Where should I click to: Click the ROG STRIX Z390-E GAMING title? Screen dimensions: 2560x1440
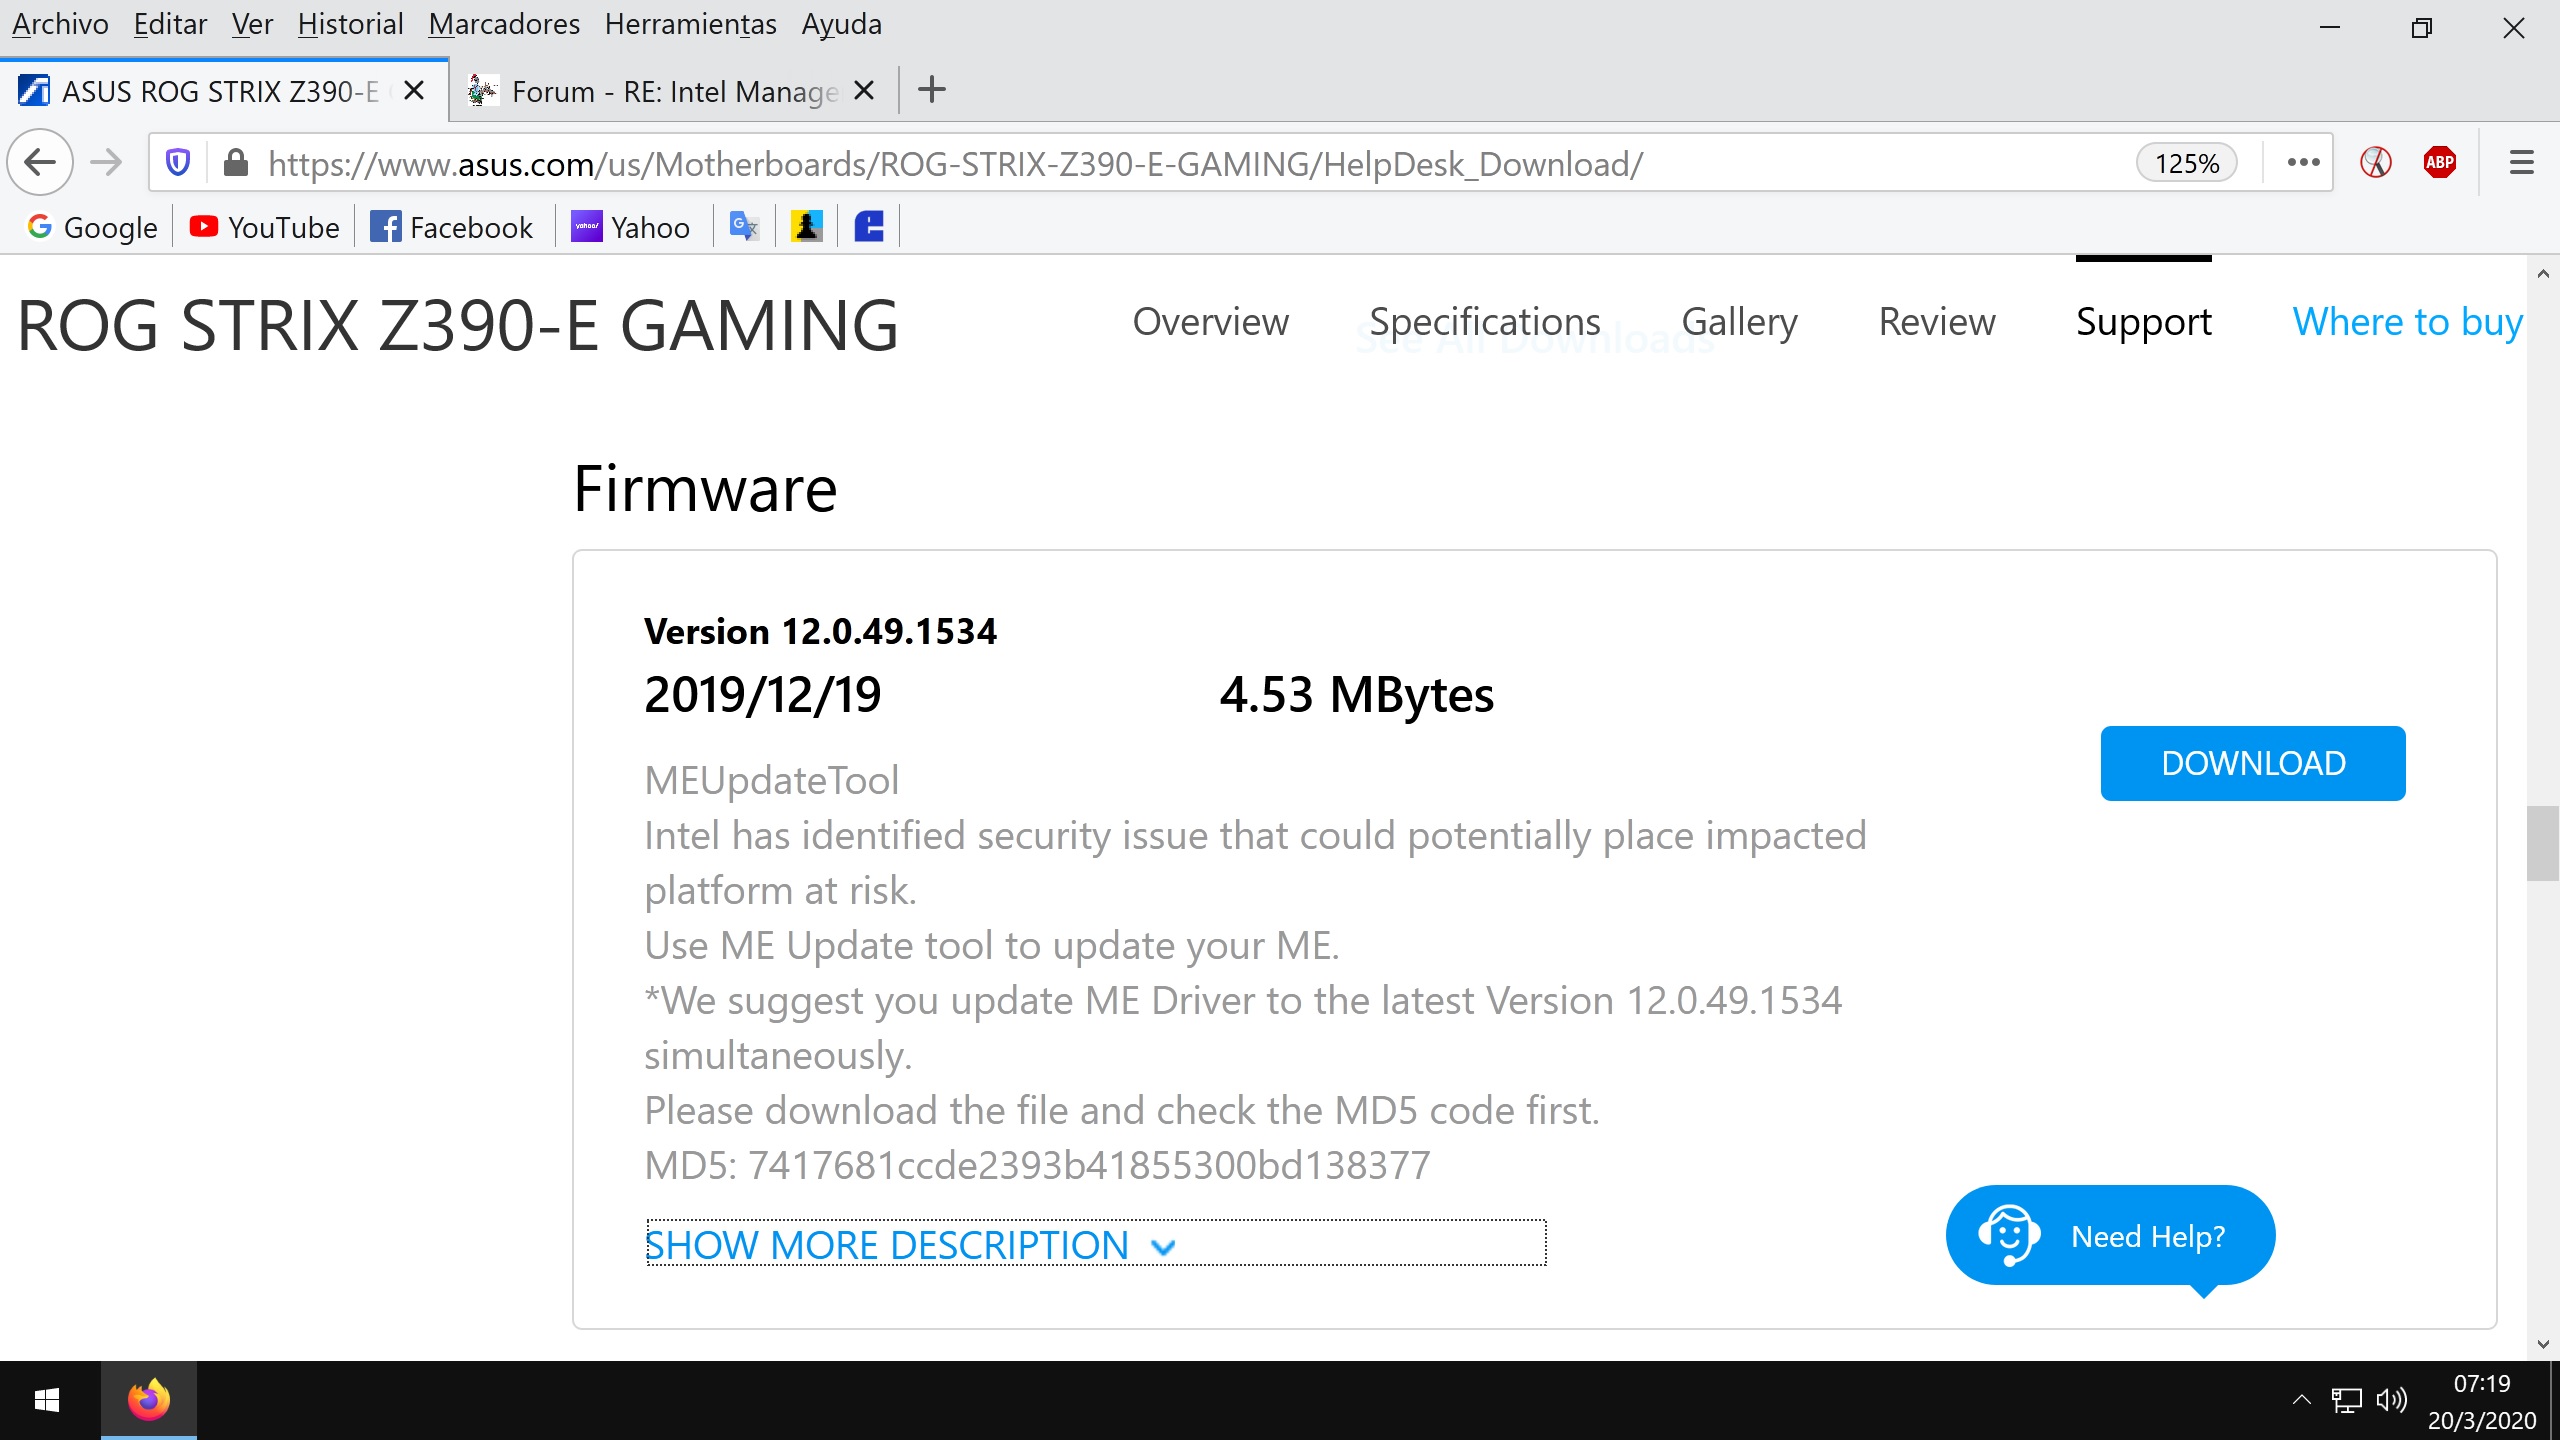pyautogui.click(x=458, y=326)
